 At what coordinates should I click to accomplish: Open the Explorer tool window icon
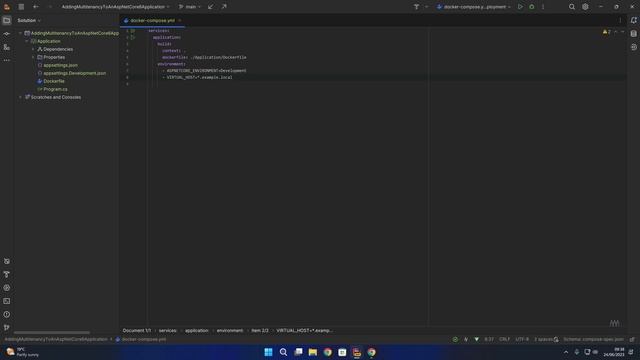coord(7,20)
